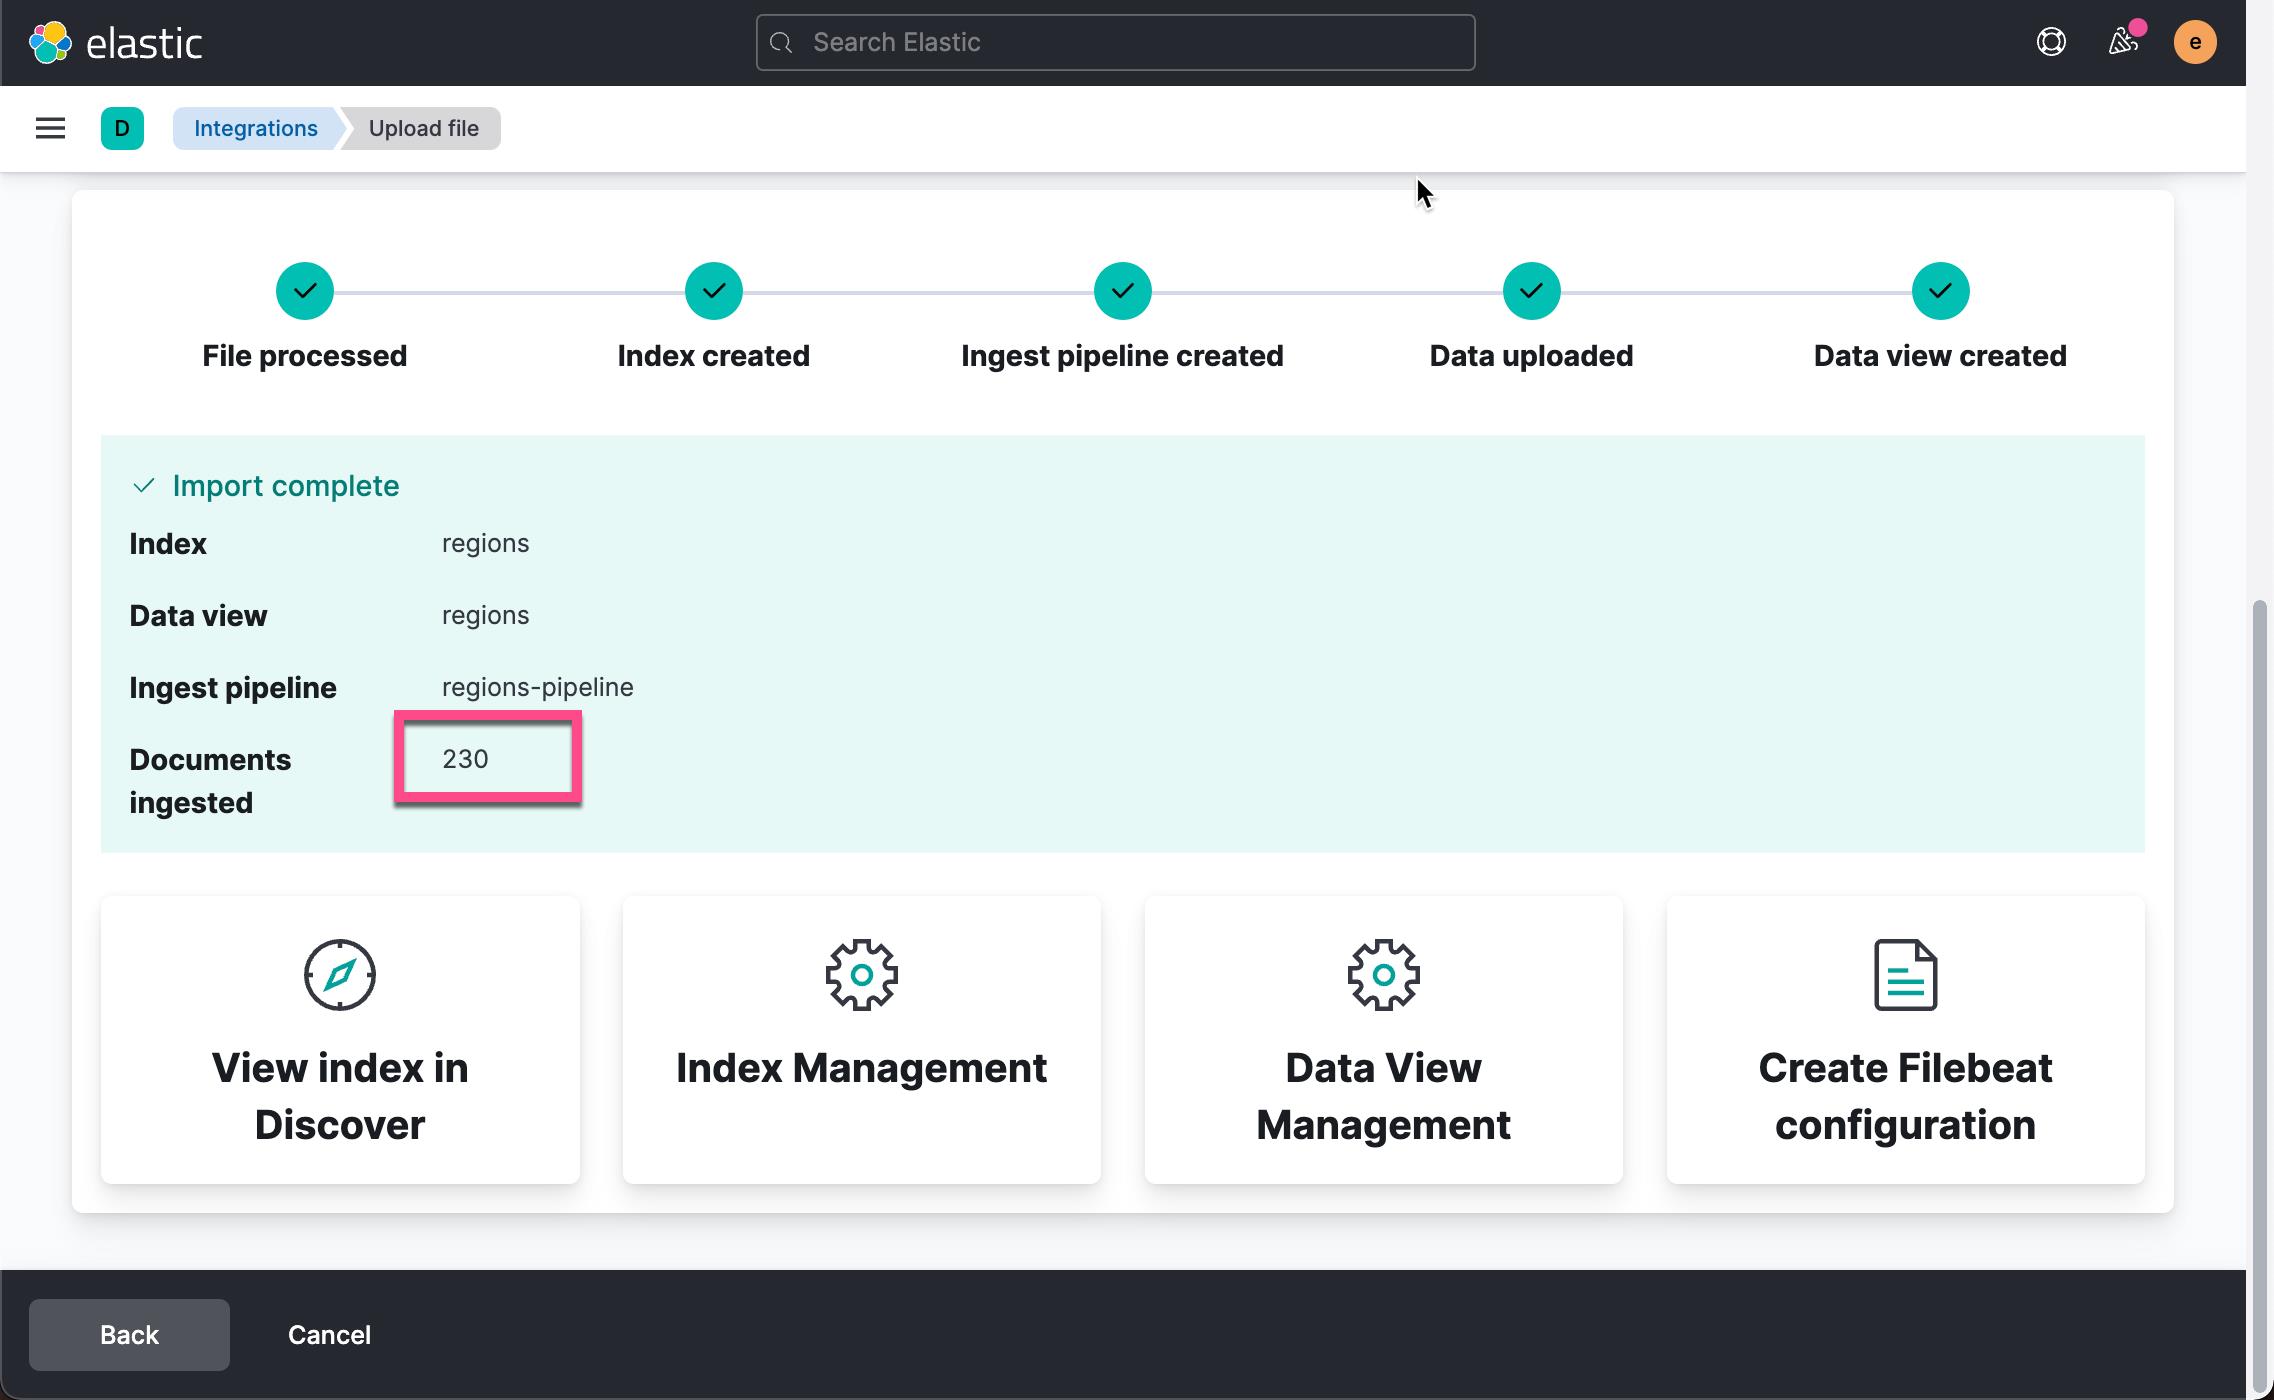Click the Data View Management gear icon

(x=1384, y=975)
